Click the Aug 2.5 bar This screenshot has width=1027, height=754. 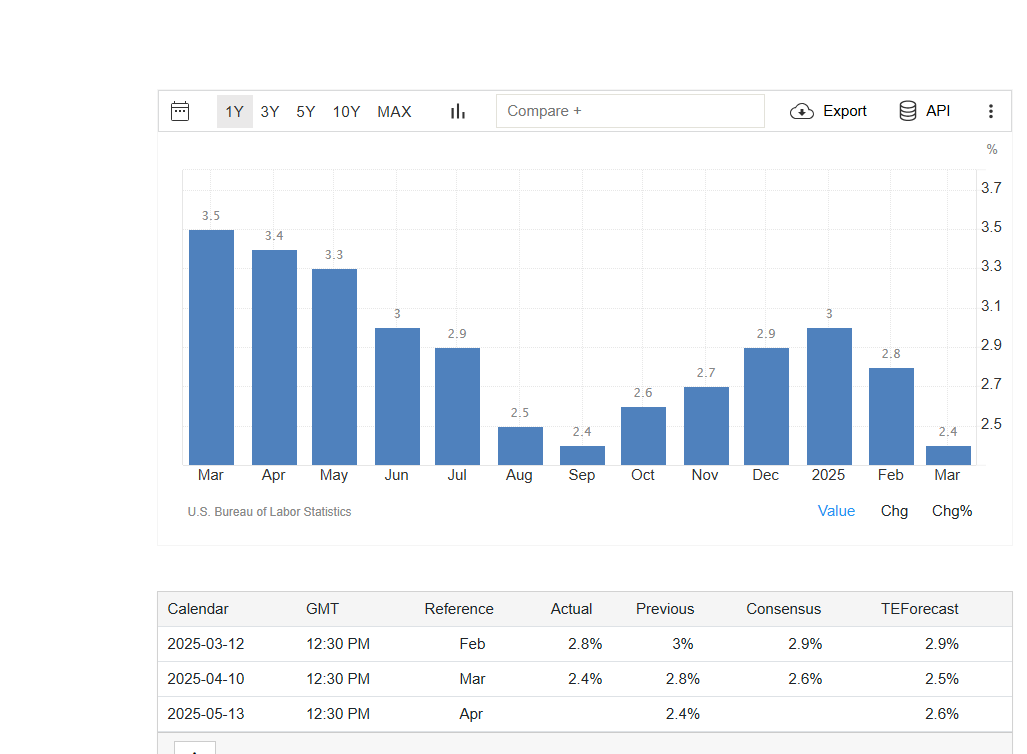coord(521,445)
